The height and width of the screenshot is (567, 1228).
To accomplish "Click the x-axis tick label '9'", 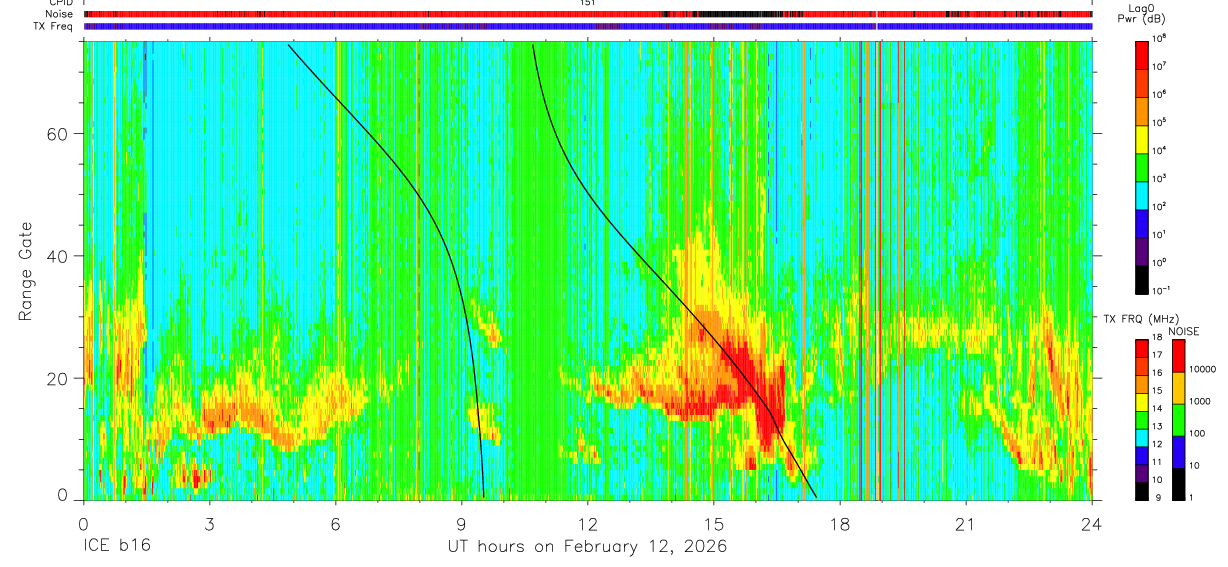I will (461, 524).
